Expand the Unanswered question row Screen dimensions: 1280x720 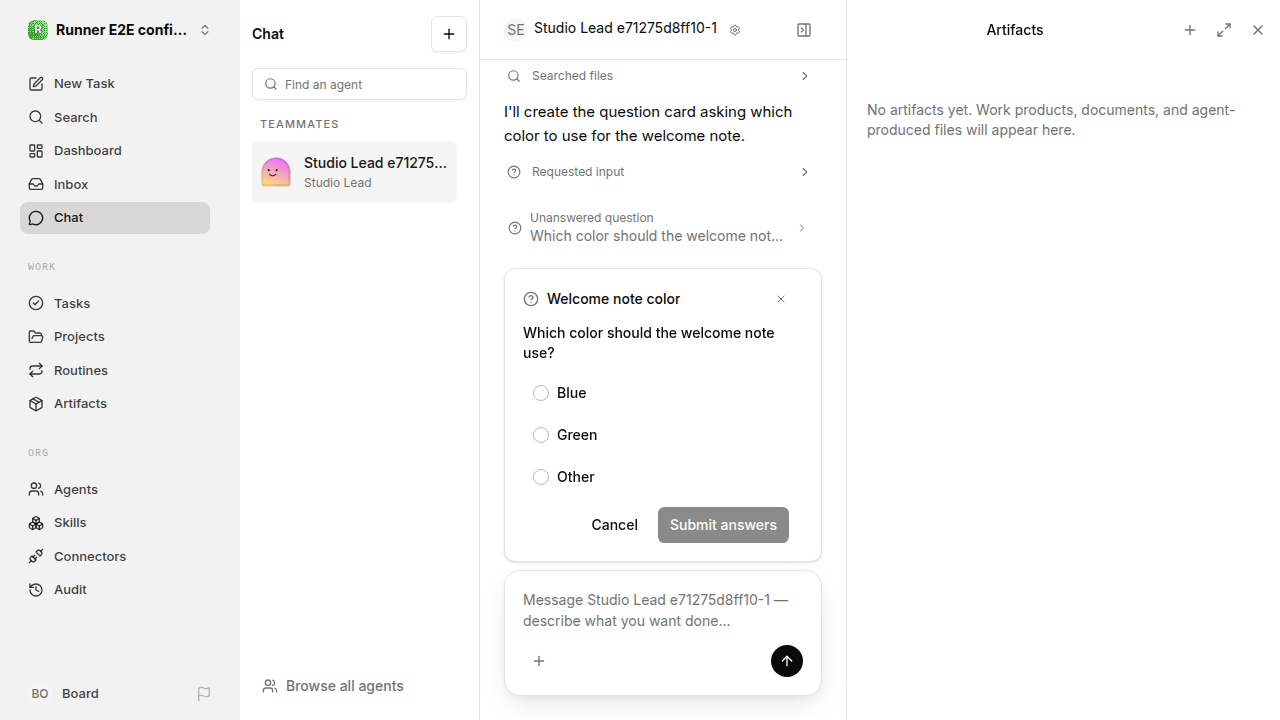(658, 228)
